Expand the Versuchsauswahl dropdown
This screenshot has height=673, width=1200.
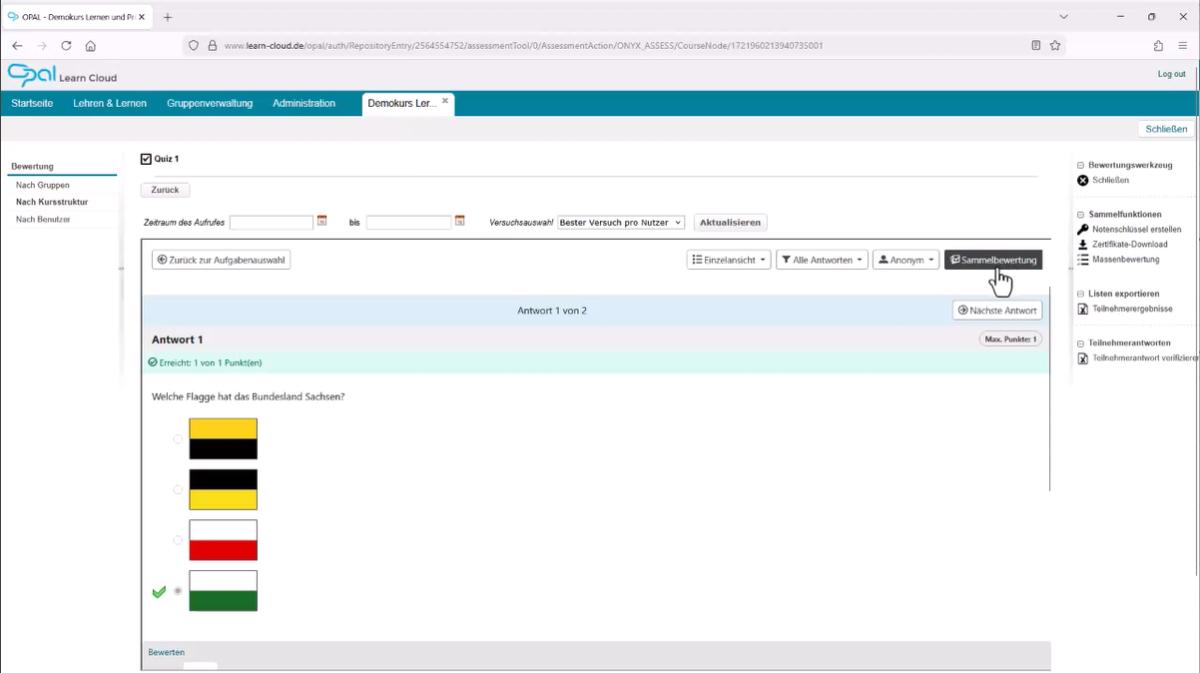coord(620,222)
